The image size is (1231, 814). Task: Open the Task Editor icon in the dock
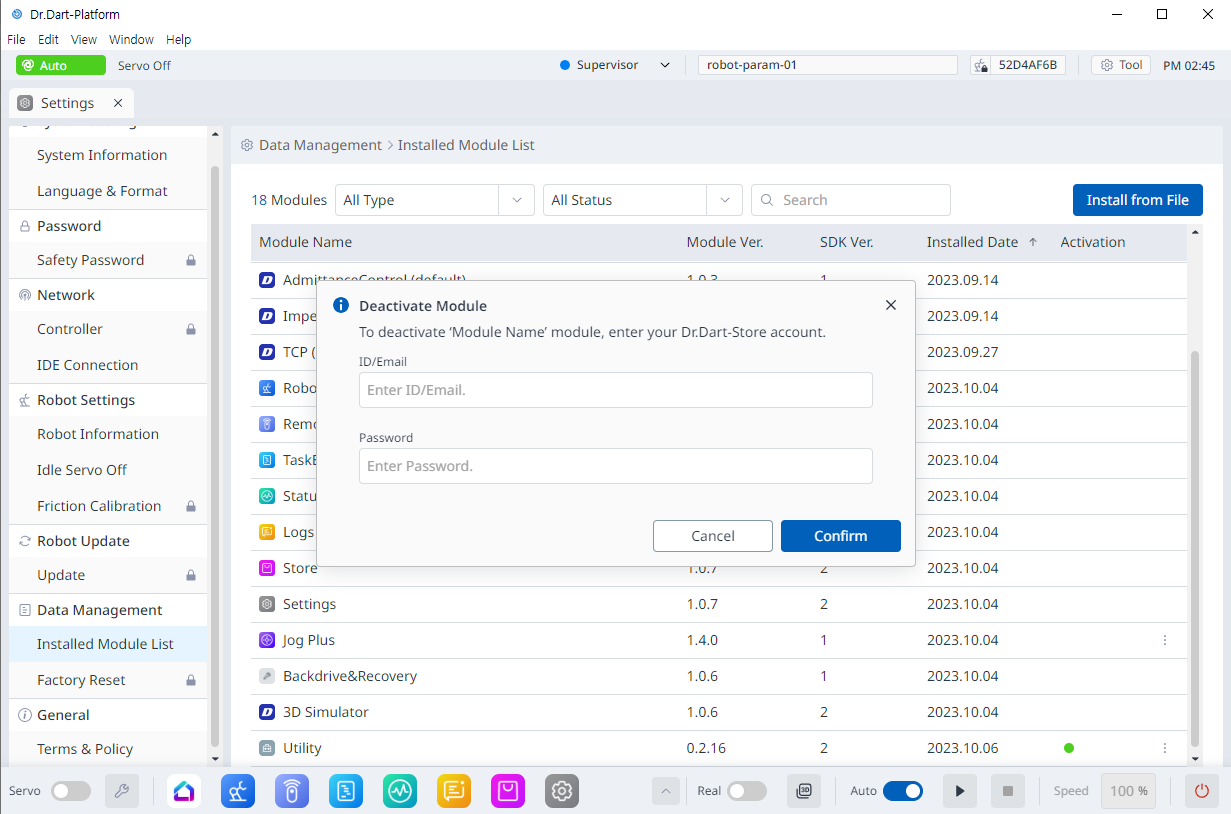click(x=346, y=791)
